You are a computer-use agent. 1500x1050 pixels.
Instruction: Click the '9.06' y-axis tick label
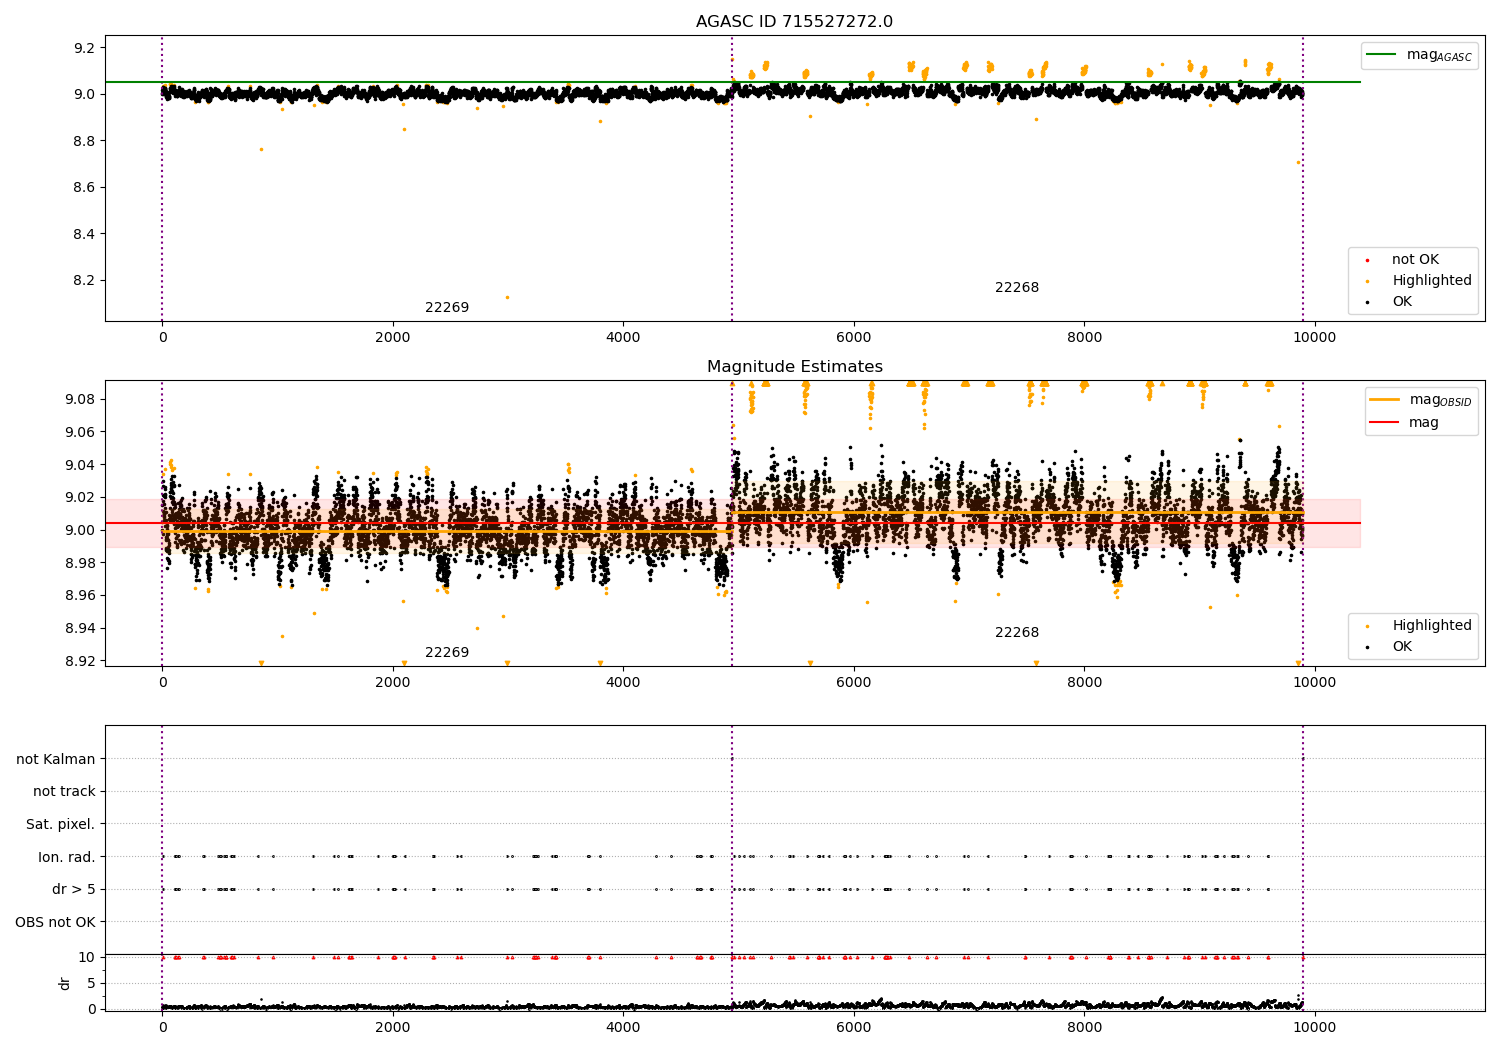[80, 432]
